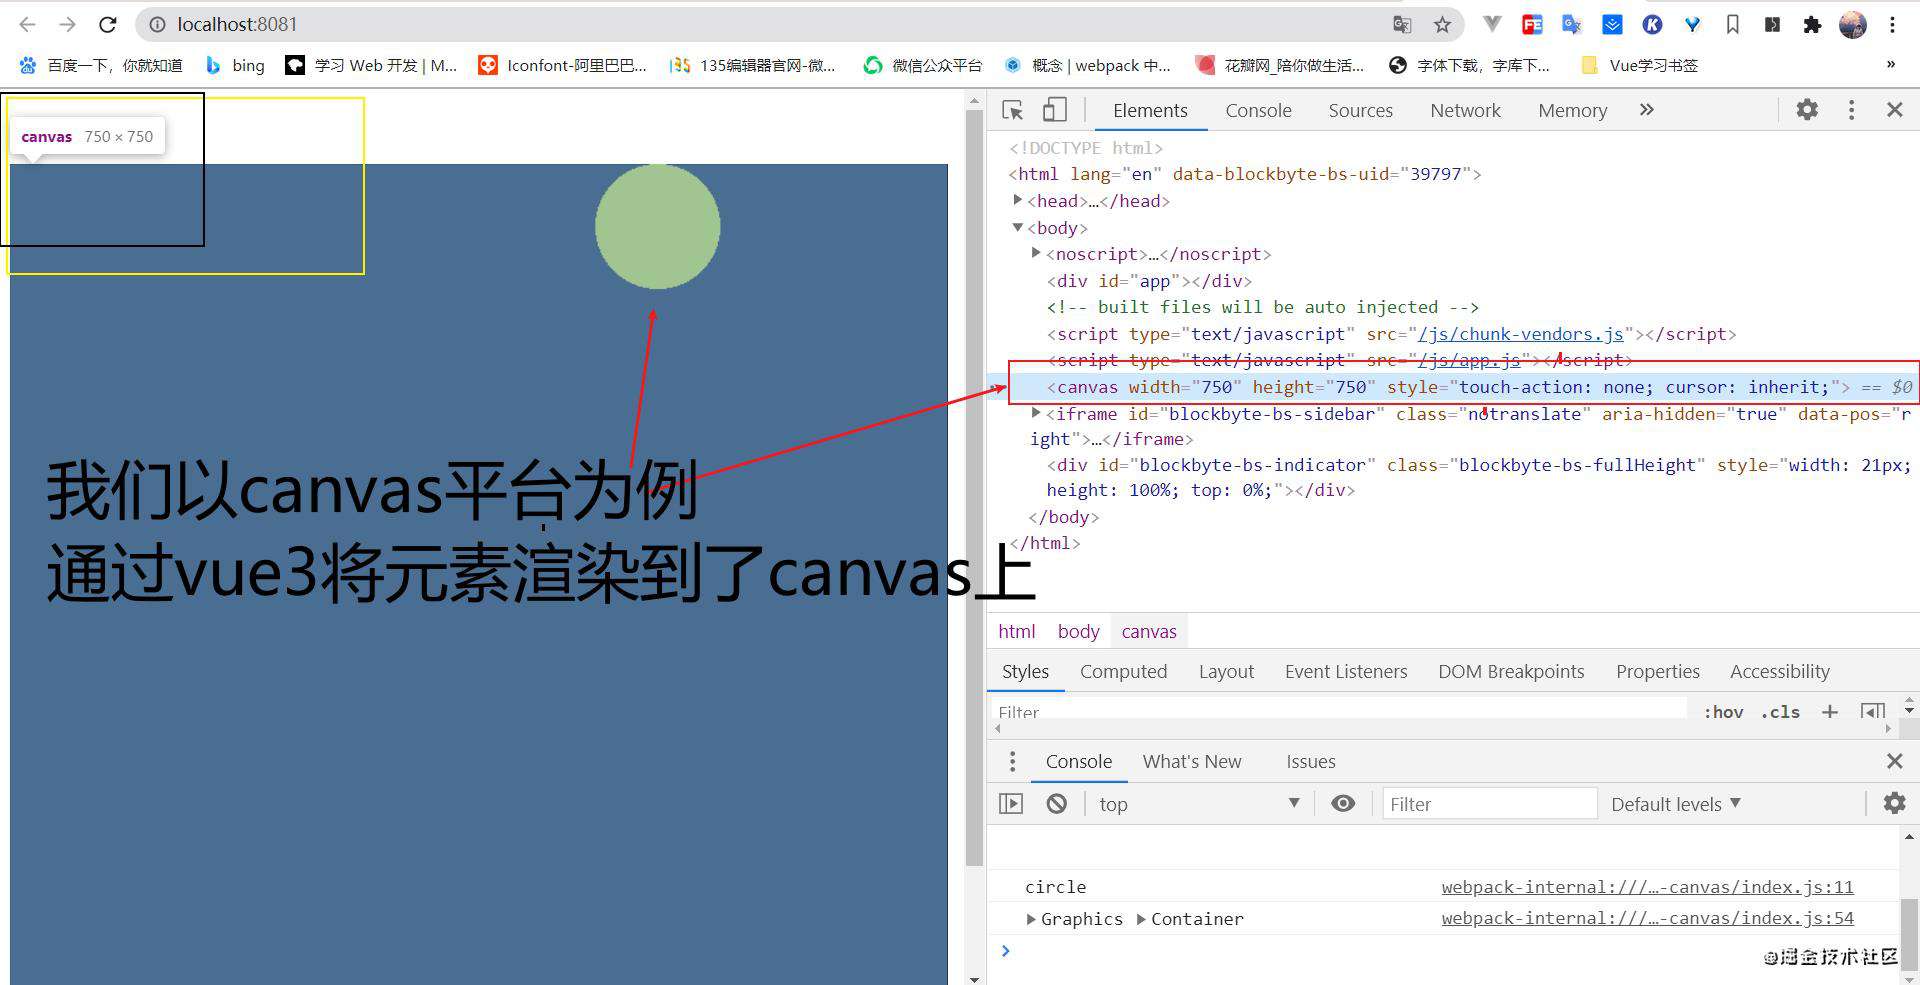Expand the iframe blockbyte-bs-sidebar node

[x=1037, y=413]
